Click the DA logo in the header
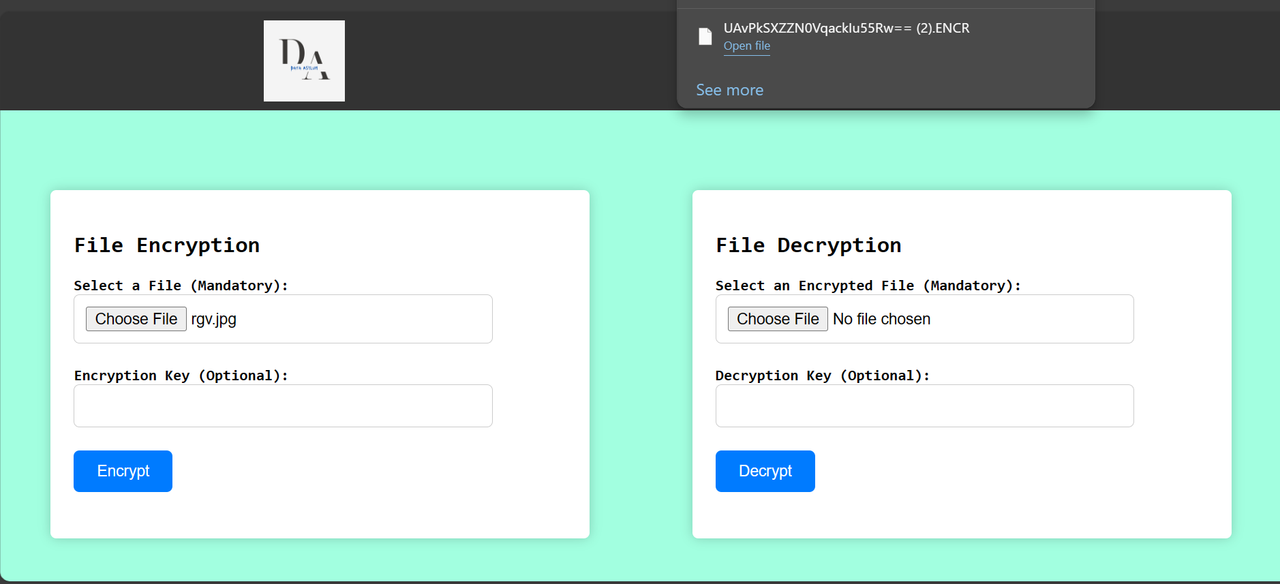The width and height of the screenshot is (1280, 584). click(304, 61)
